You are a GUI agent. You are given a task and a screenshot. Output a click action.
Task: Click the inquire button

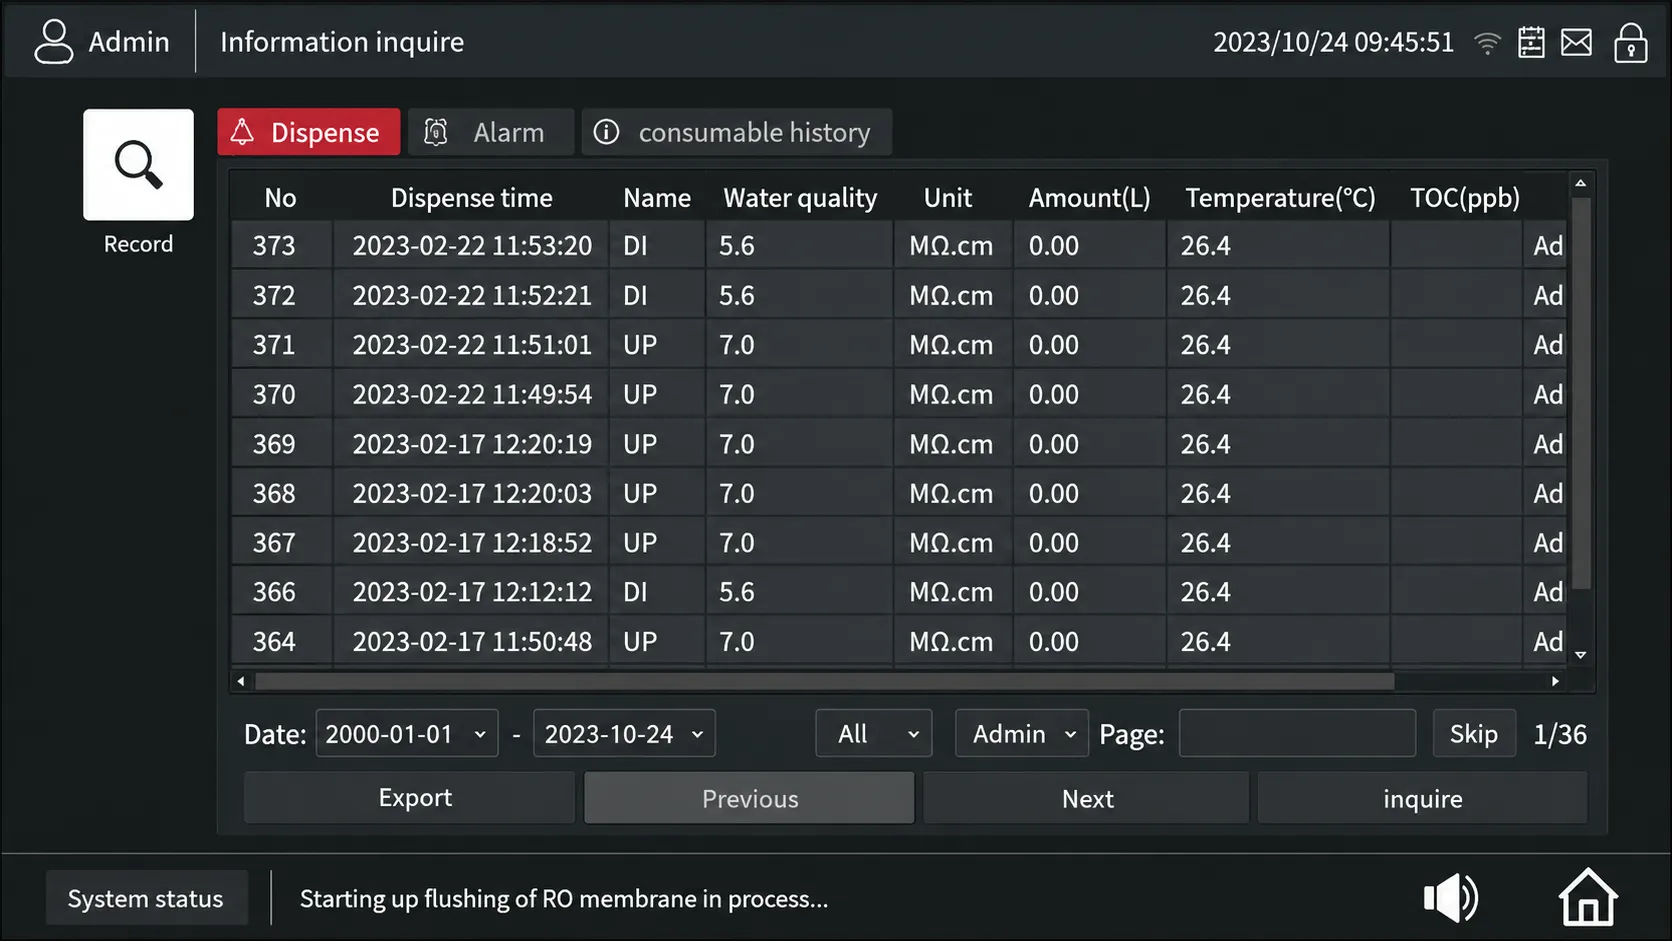1422,798
